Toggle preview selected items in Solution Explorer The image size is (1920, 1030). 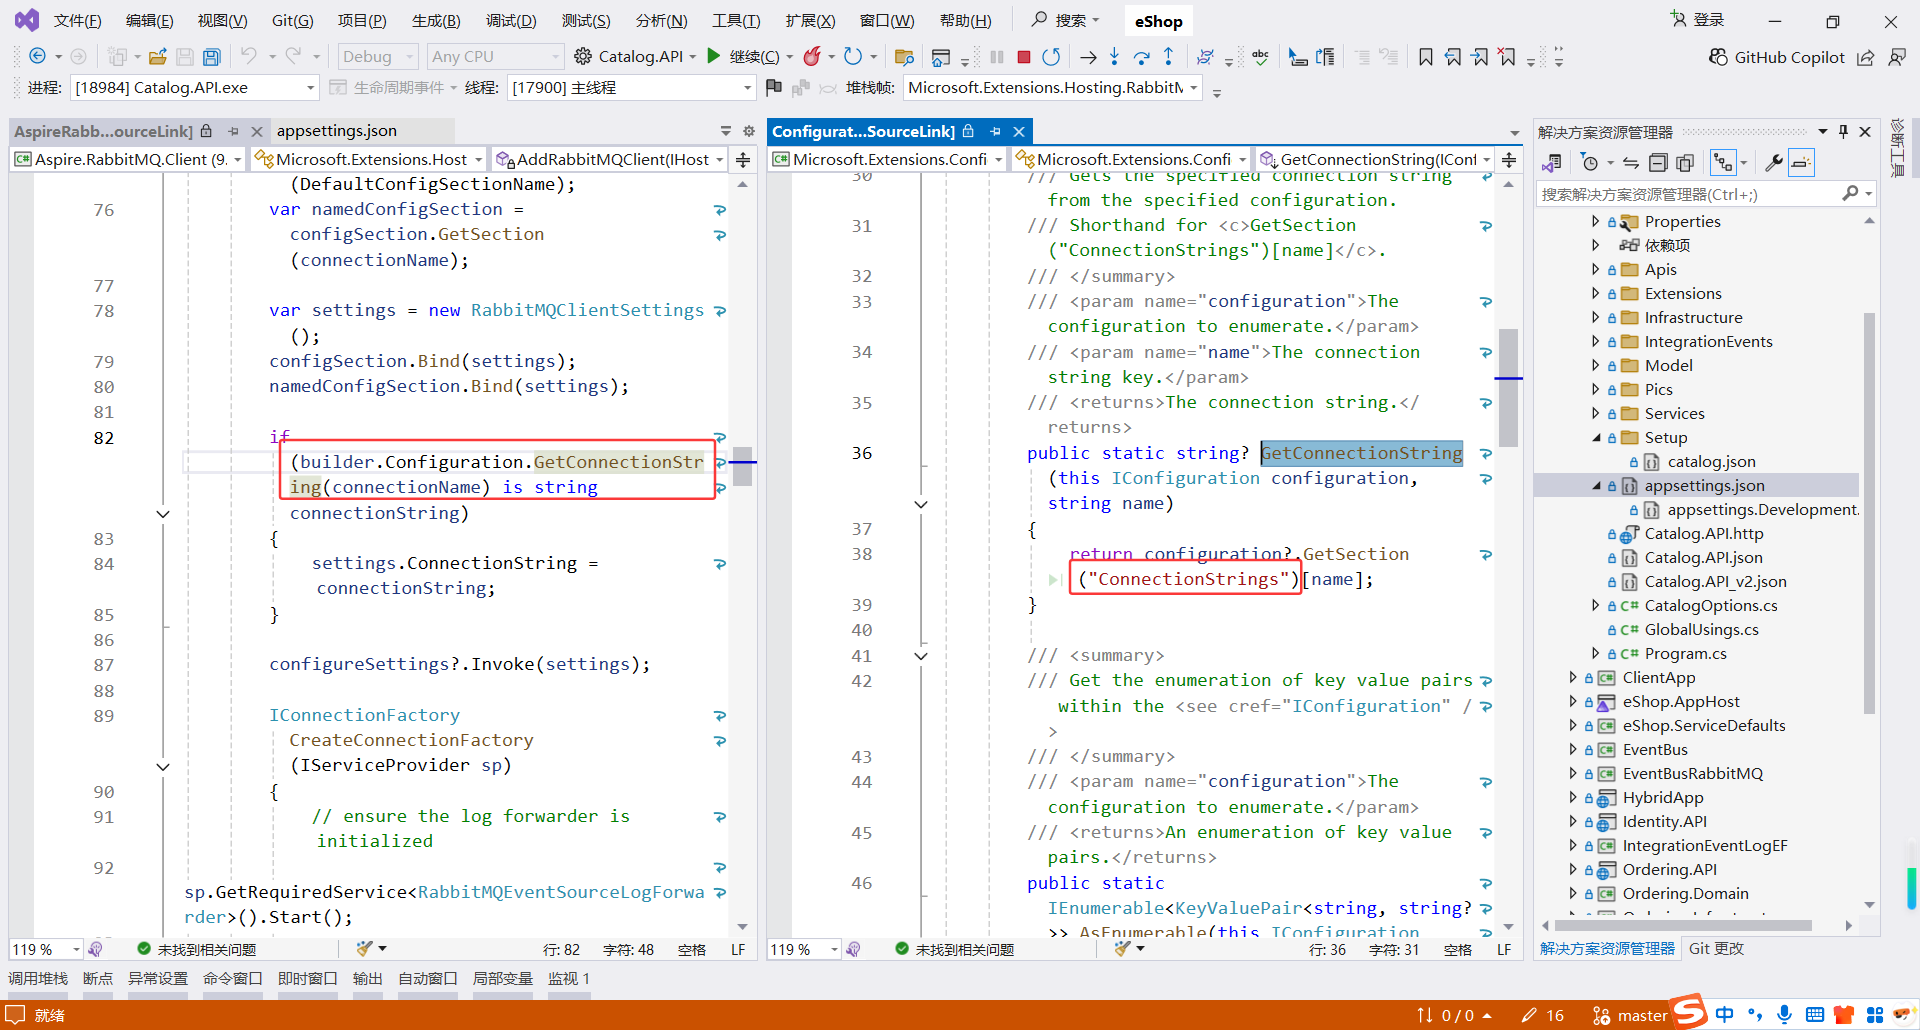click(x=1801, y=162)
